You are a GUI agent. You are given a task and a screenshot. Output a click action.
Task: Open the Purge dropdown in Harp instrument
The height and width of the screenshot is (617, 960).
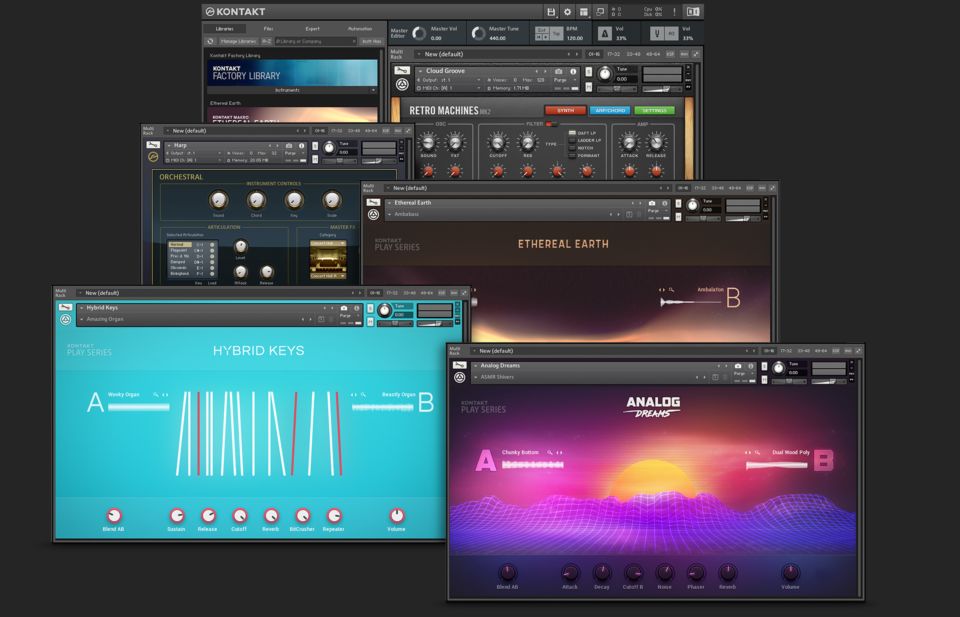pyautogui.click(x=290, y=153)
